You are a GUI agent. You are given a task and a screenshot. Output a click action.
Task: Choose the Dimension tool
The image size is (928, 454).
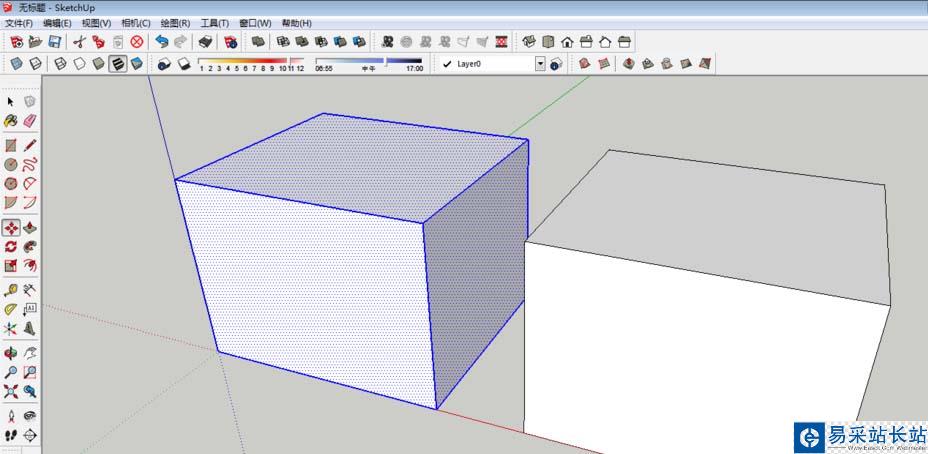click(x=30, y=290)
